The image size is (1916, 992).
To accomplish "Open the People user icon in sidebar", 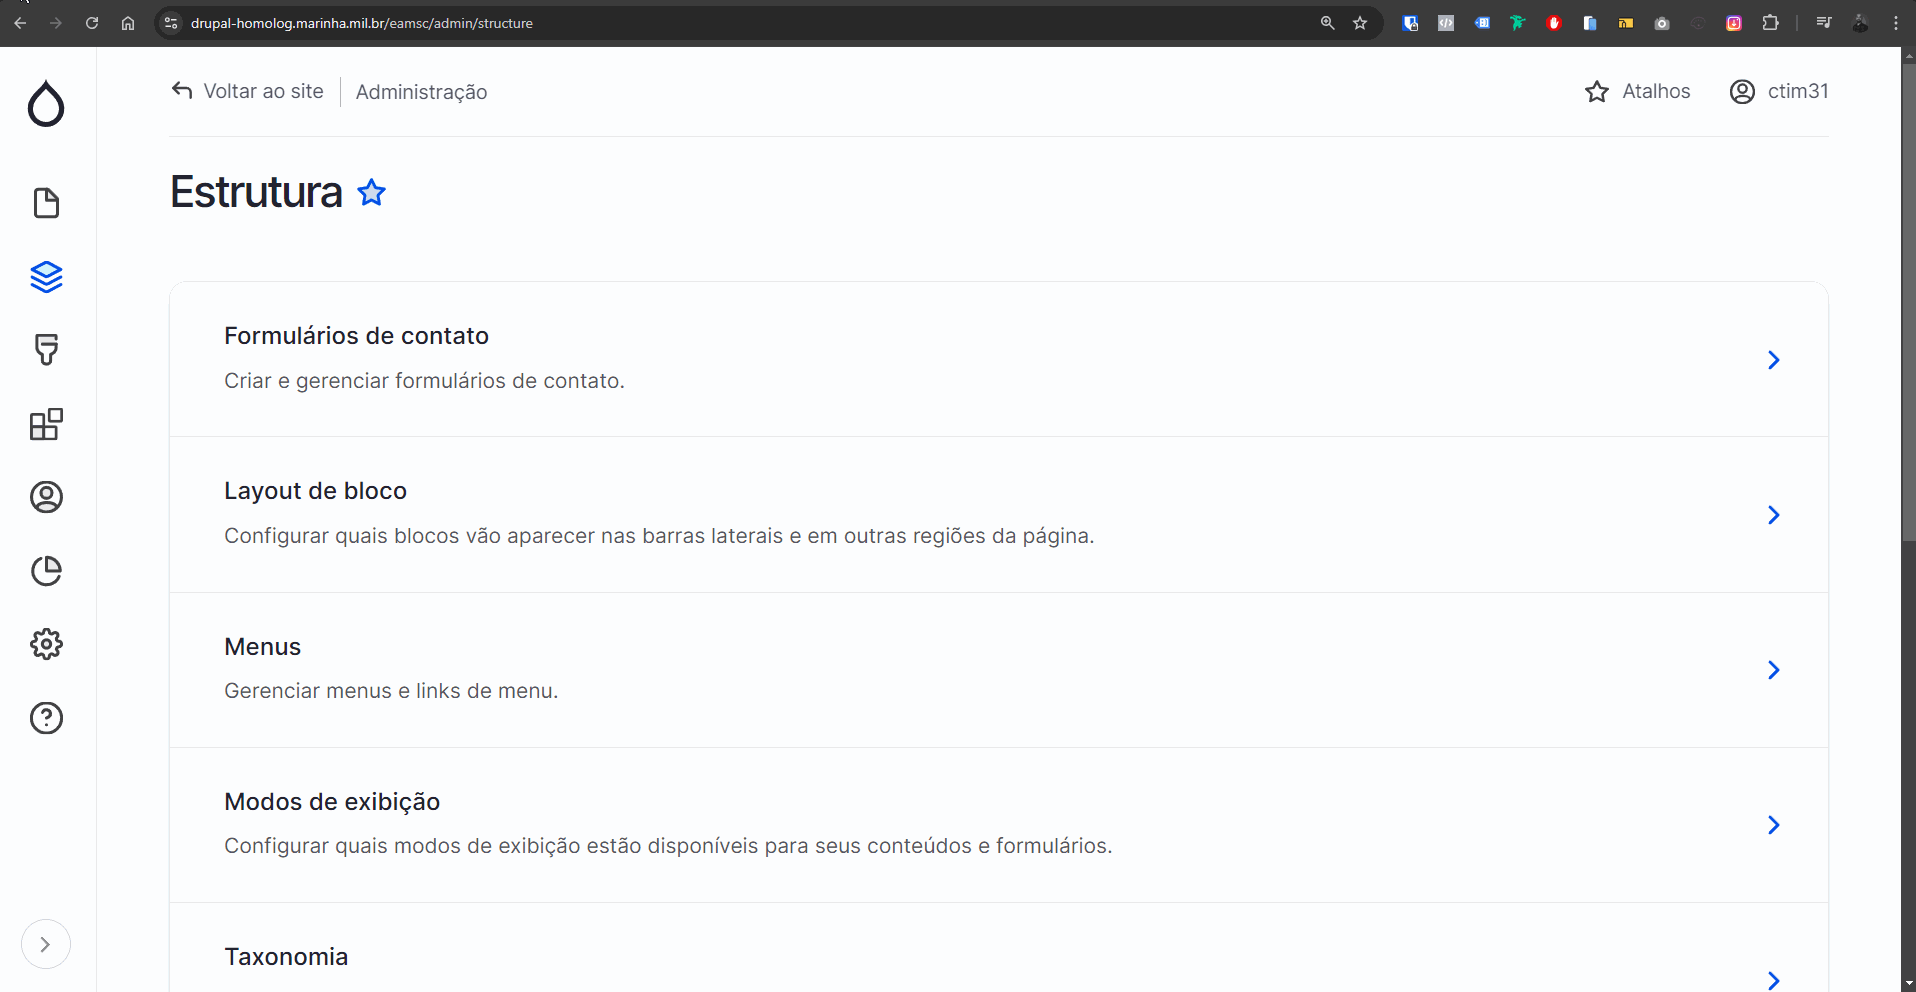I will [46, 497].
